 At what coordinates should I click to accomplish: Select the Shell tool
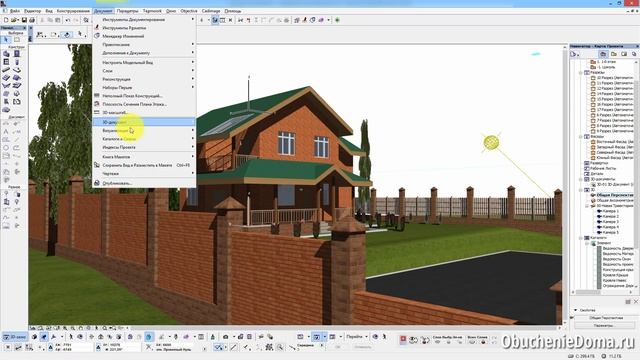tap(6, 86)
